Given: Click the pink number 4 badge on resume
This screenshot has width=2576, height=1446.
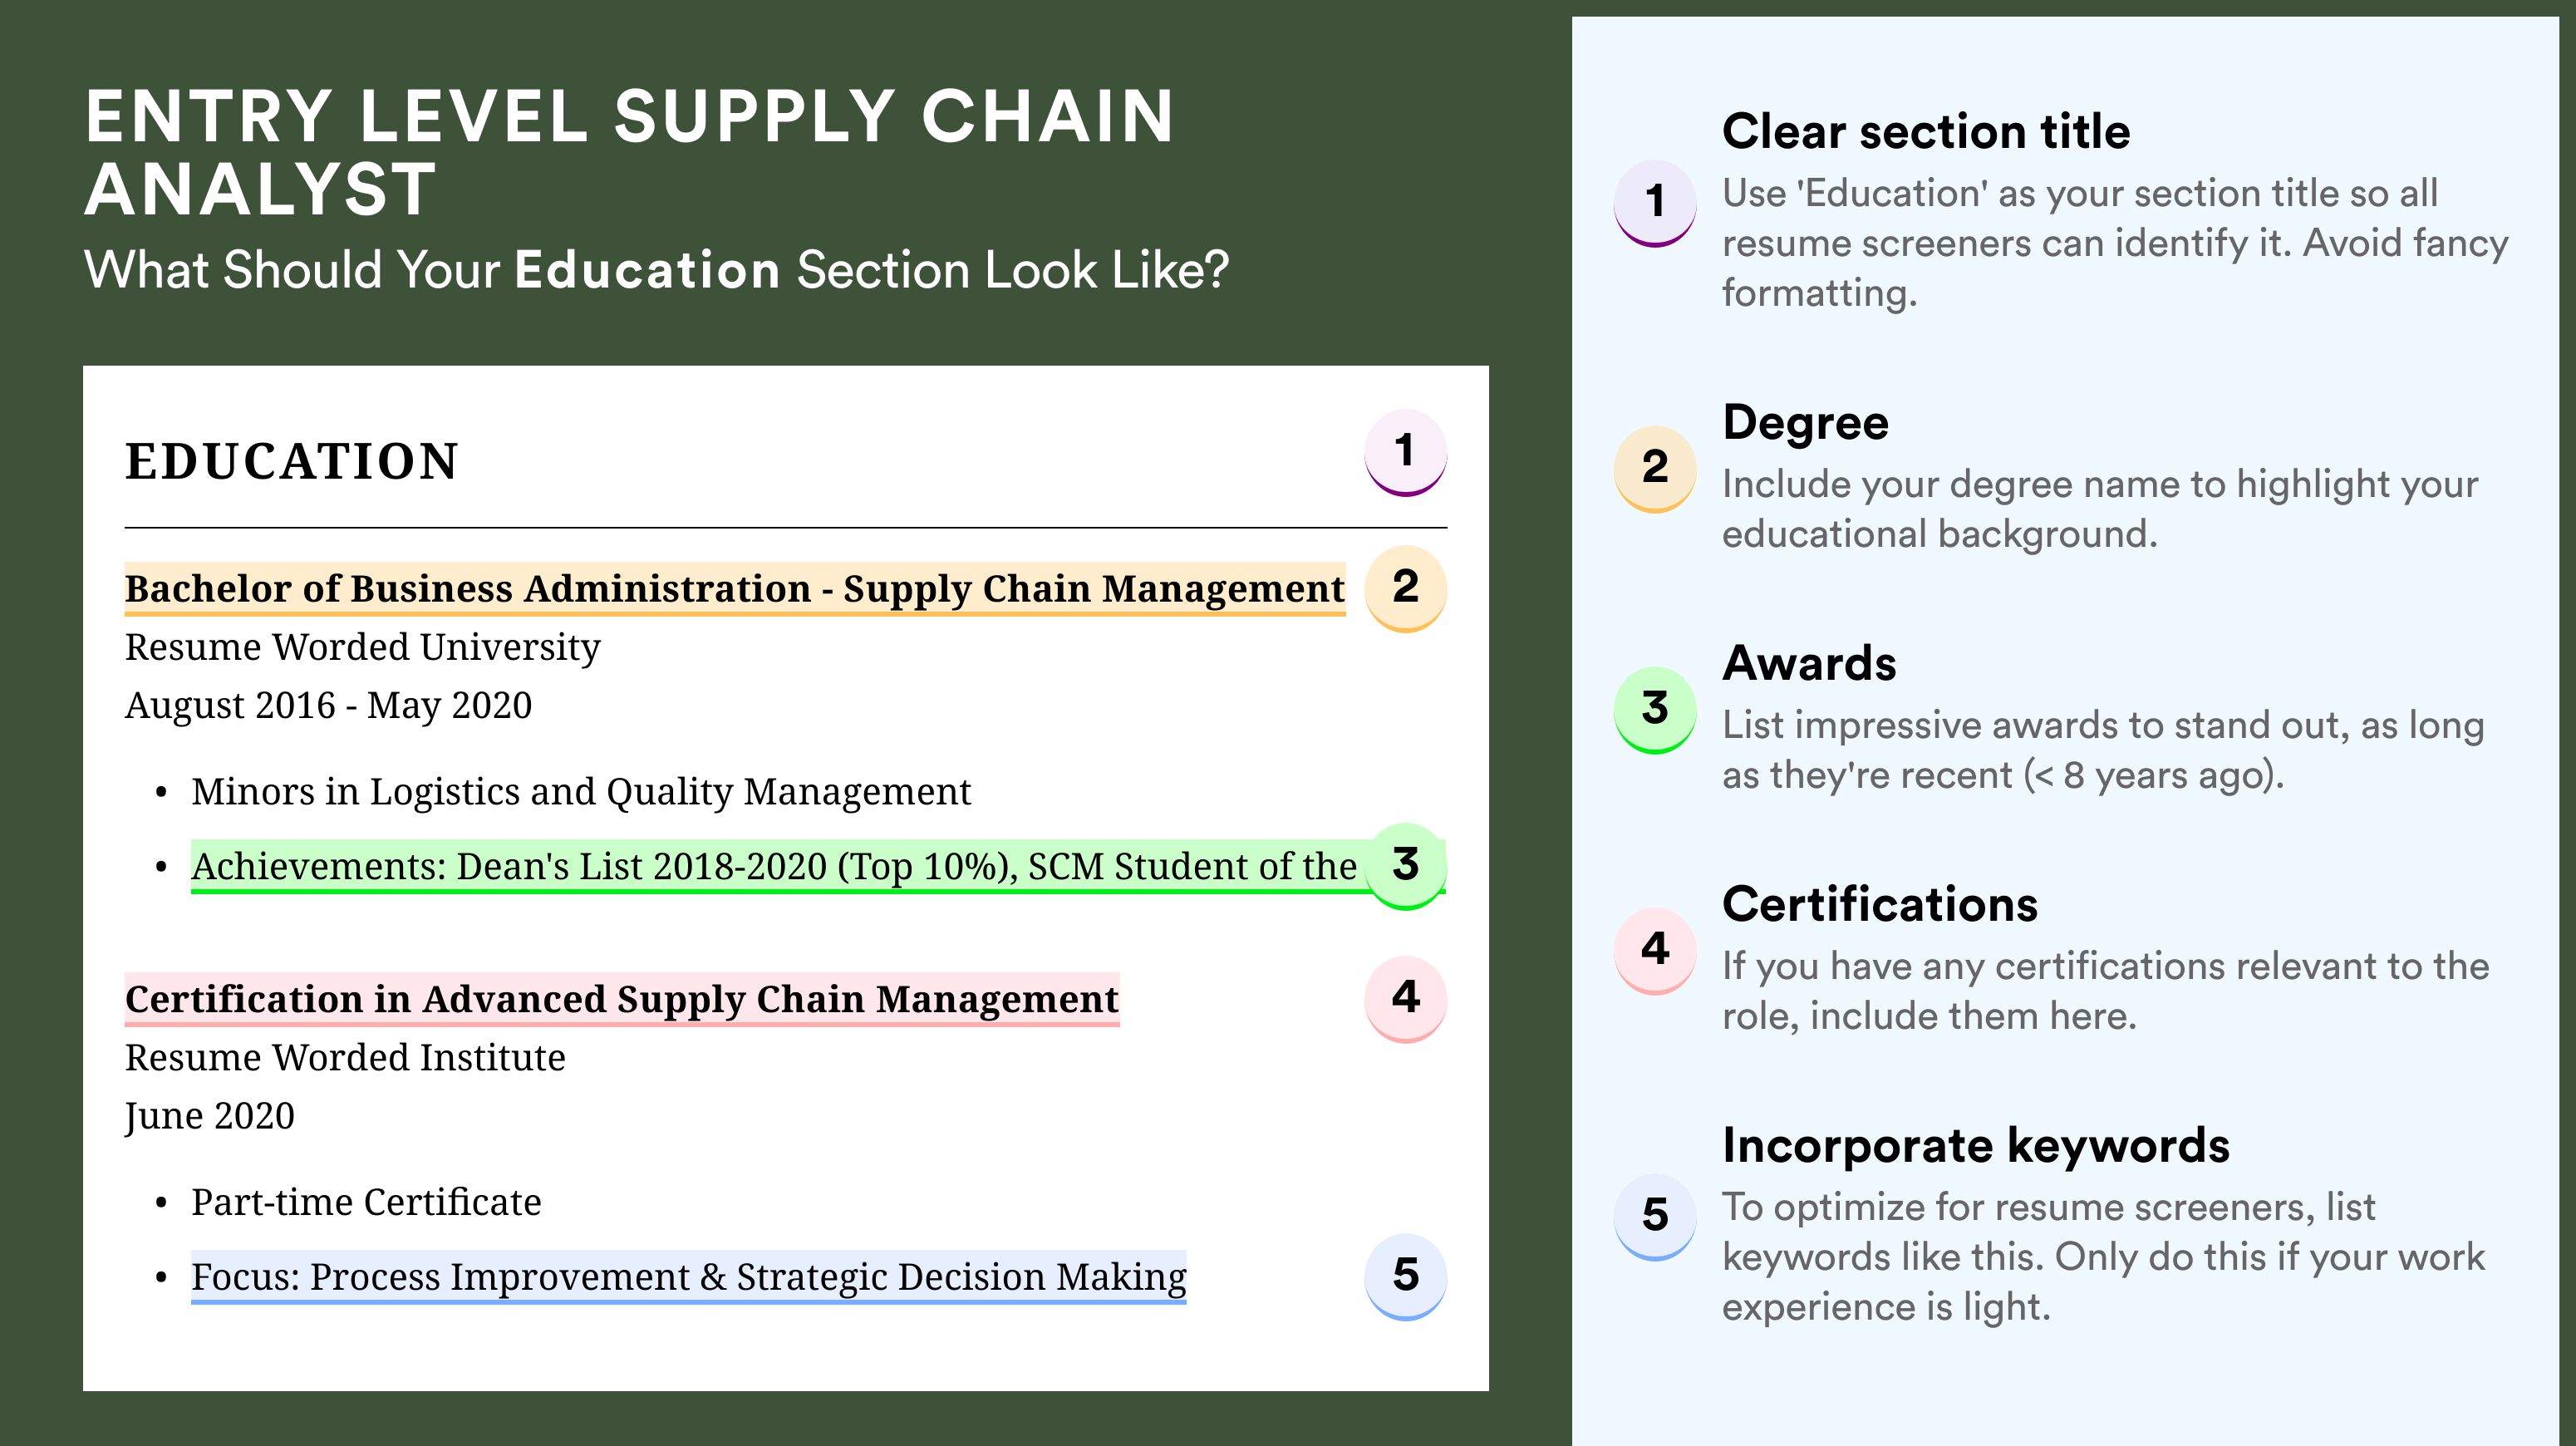Looking at the screenshot, I should (x=1405, y=999).
